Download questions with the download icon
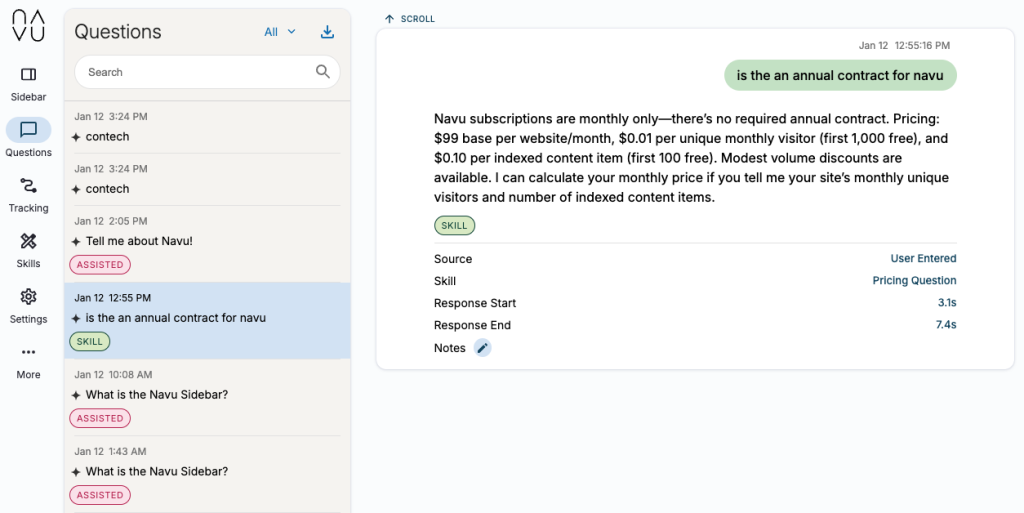This screenshot has width=1024, height=513. click(x=327, y=32)
